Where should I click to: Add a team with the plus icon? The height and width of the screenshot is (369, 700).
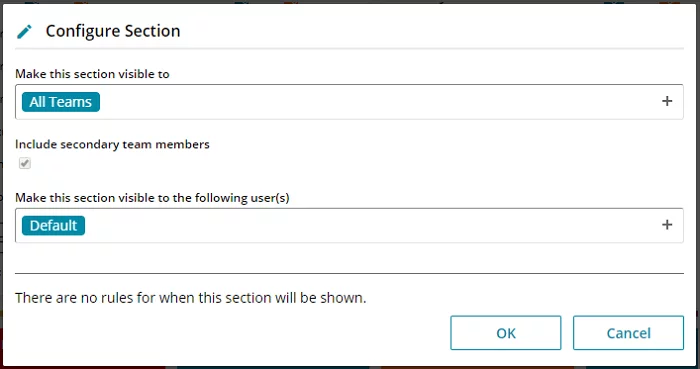pos(667,101)
